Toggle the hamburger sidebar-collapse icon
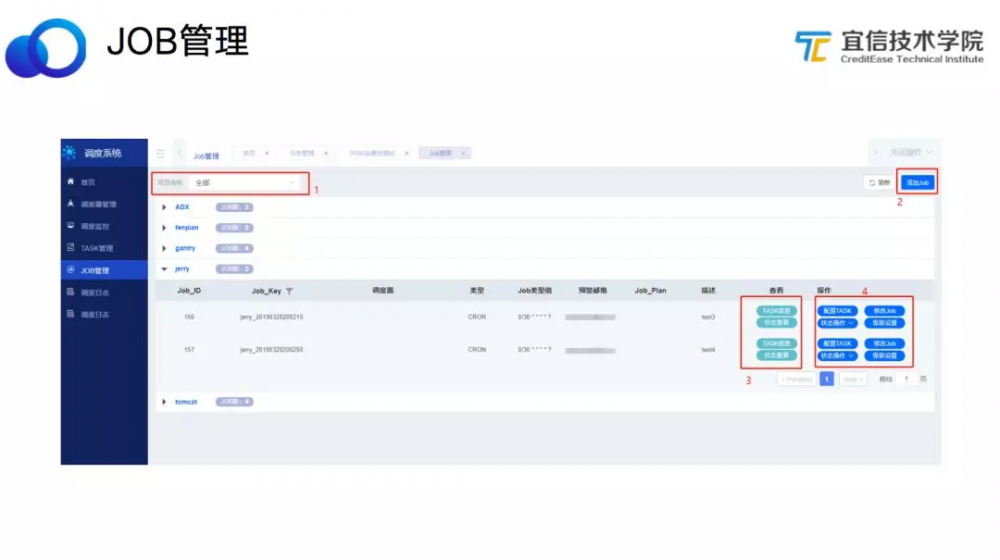The width and height of the screenshot is (1000, 560). [161, 154]
